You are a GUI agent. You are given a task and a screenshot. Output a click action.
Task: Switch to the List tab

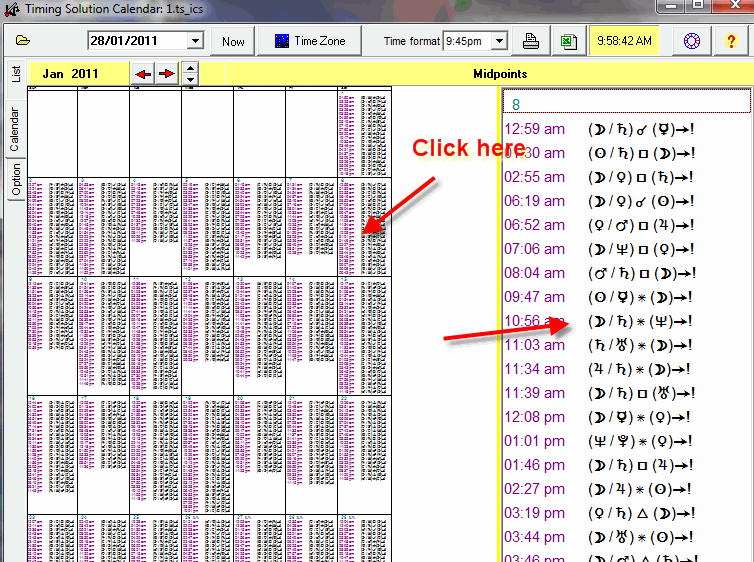click(x=15, y=74)
